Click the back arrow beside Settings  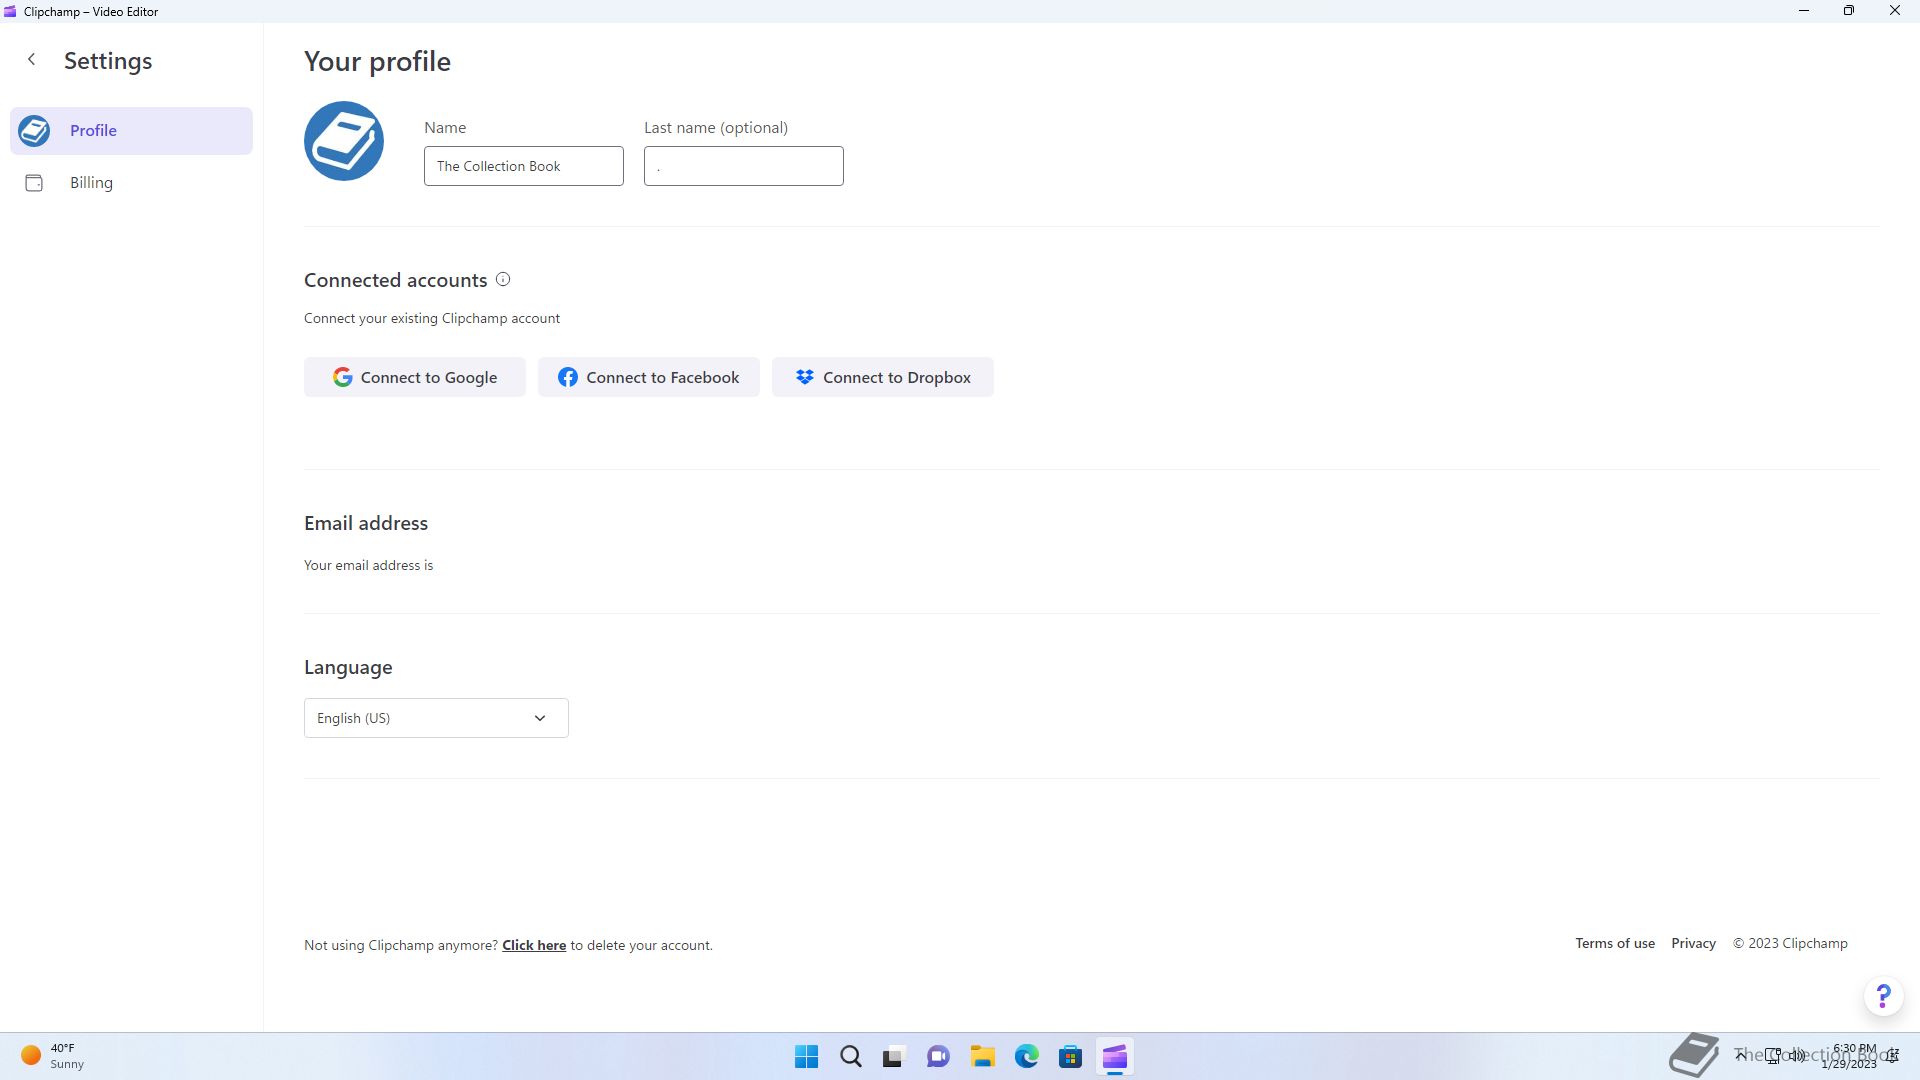(32, 60)
